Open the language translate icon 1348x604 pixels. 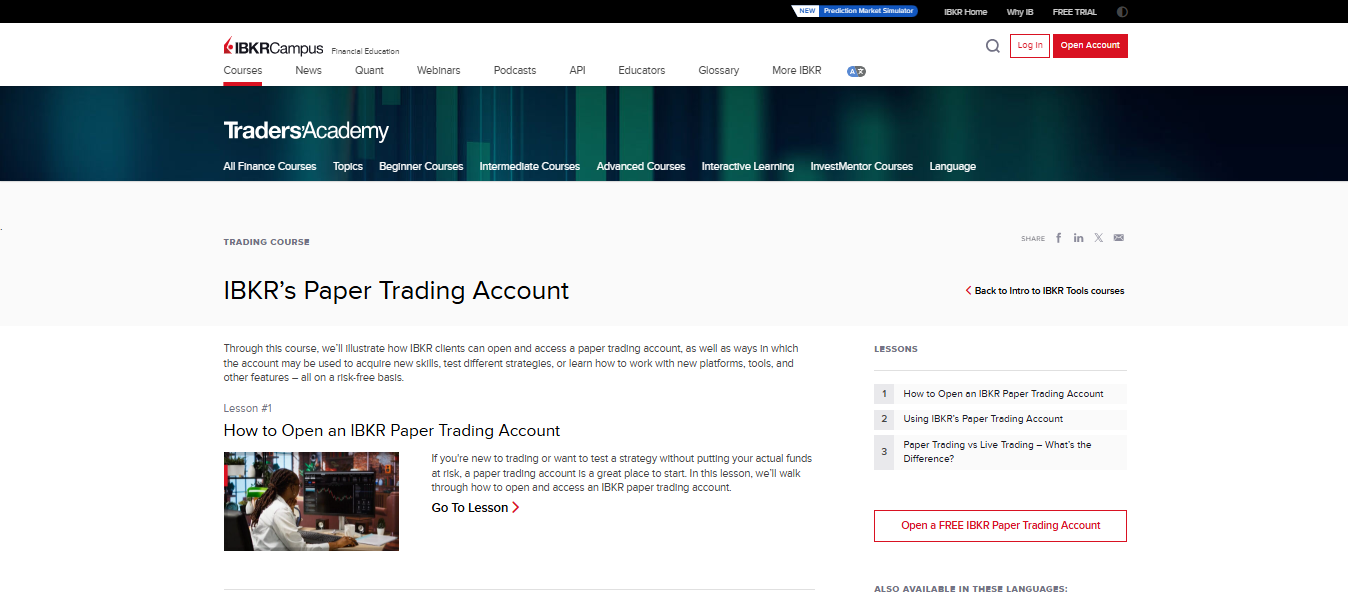click(x=856, y=71)
